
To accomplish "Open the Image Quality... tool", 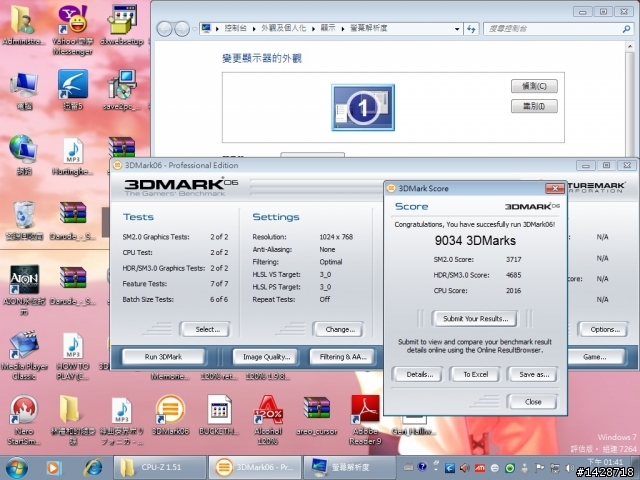I will click(x=266, y=357).
